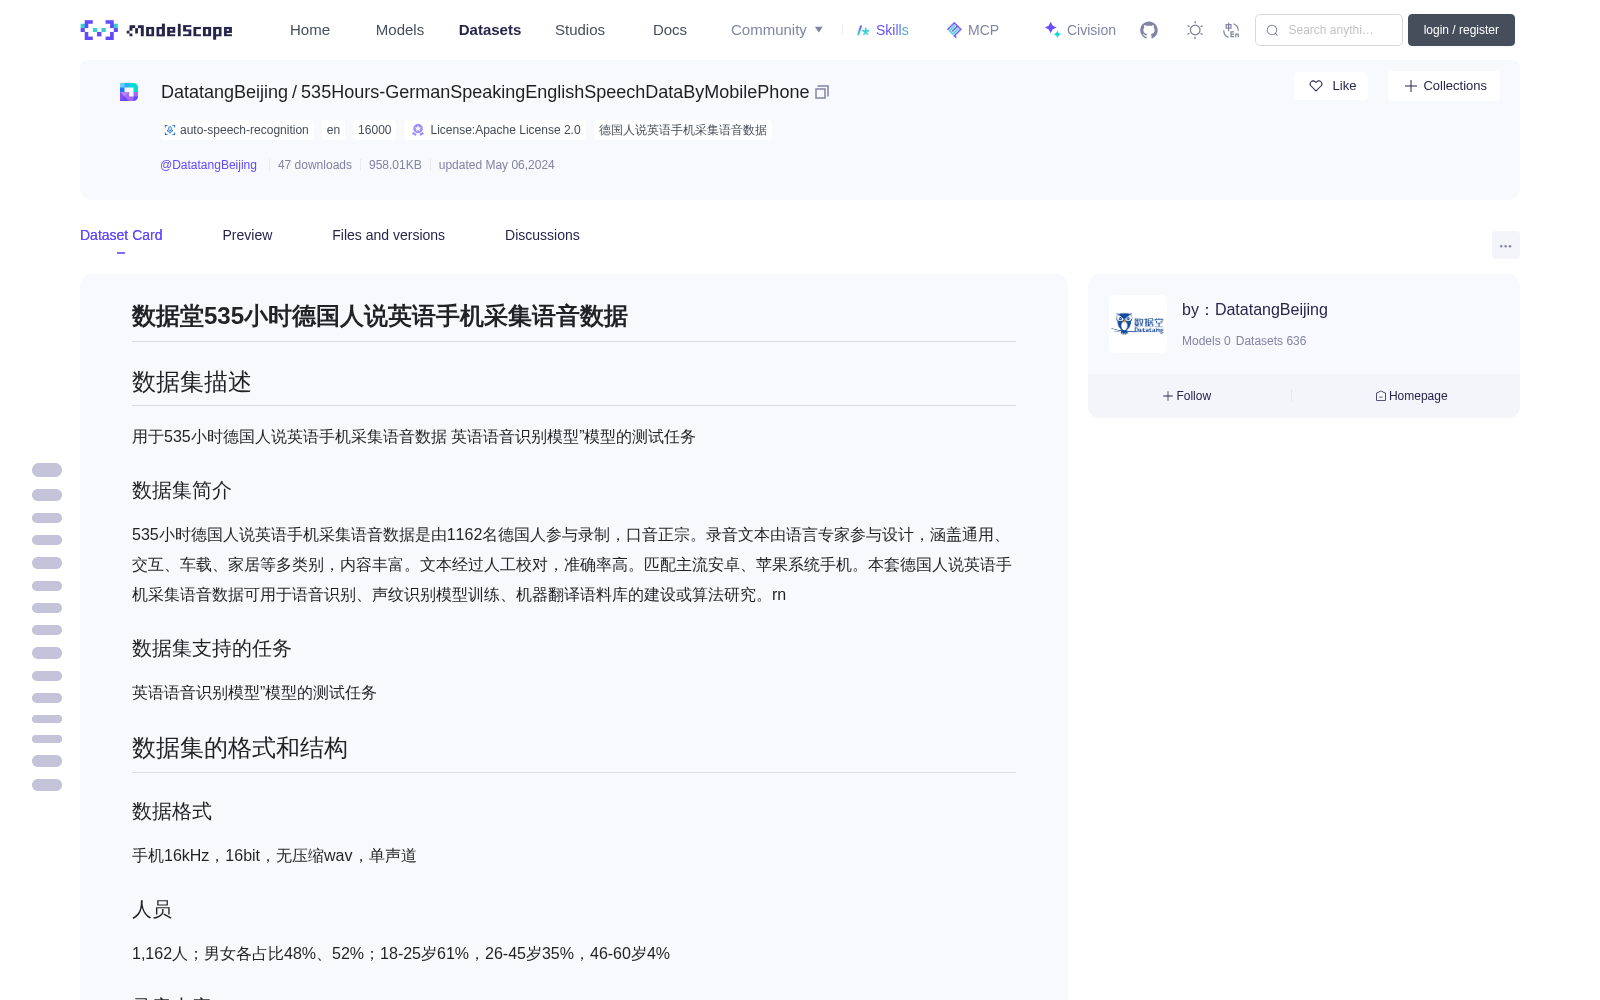This screenshot has height=1000, width=1600.
Task: Click the 德国人说英语手机采集语音数据 tag
Action: pyautogui.click(x=683, y=130)
